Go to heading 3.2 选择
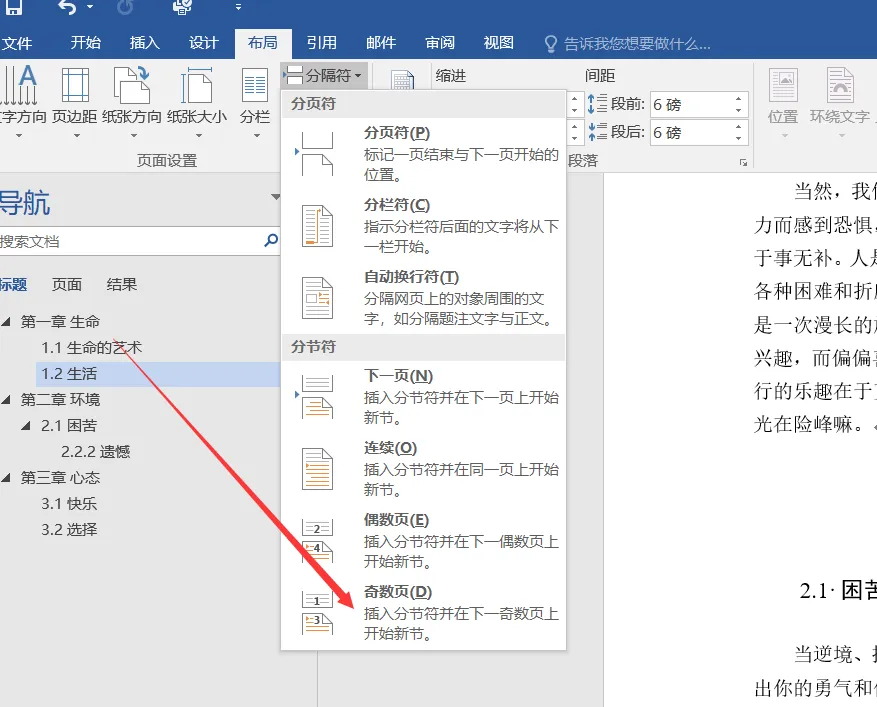This screenshot has height=707, width=877. point(69,530)
